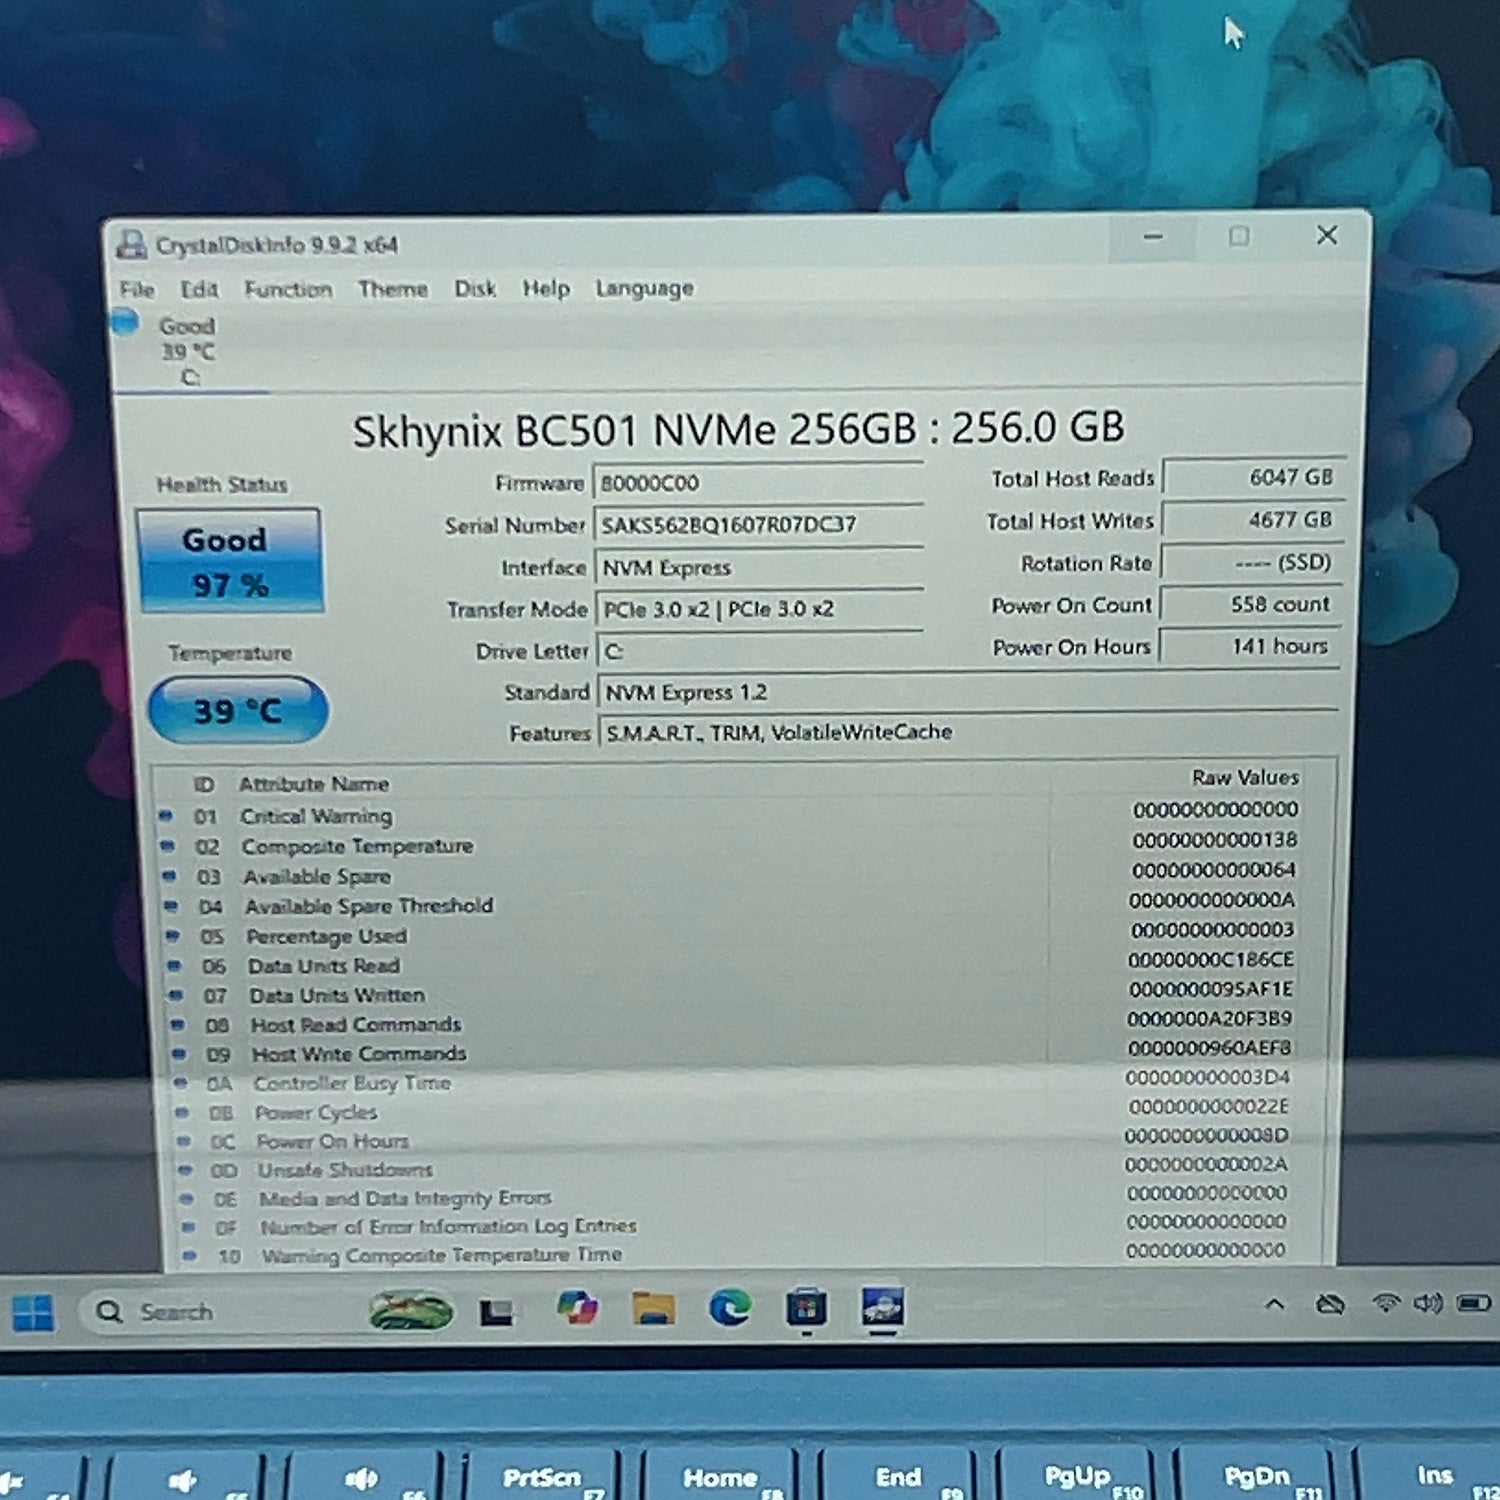
Task: Select the Media and Data Integrity Errors row
Action: [747, 1196]
